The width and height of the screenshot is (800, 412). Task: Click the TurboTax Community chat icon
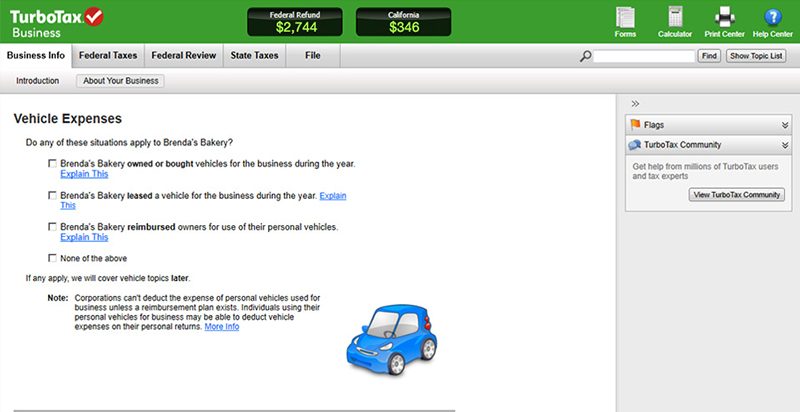point(634,145)
